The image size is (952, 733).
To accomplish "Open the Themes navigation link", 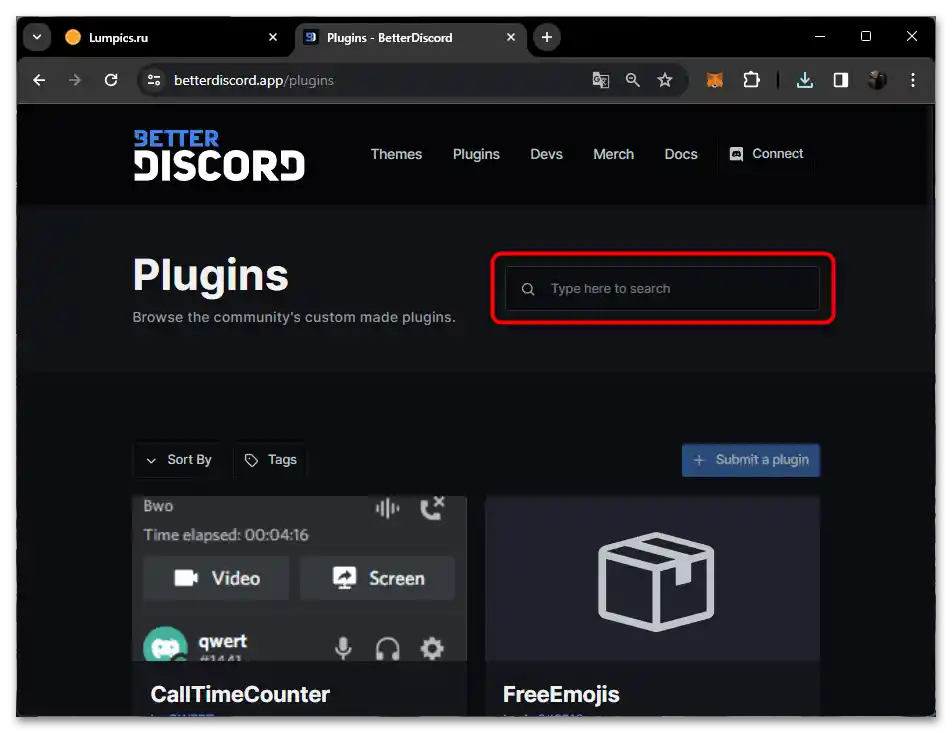I will pos(396,154).
